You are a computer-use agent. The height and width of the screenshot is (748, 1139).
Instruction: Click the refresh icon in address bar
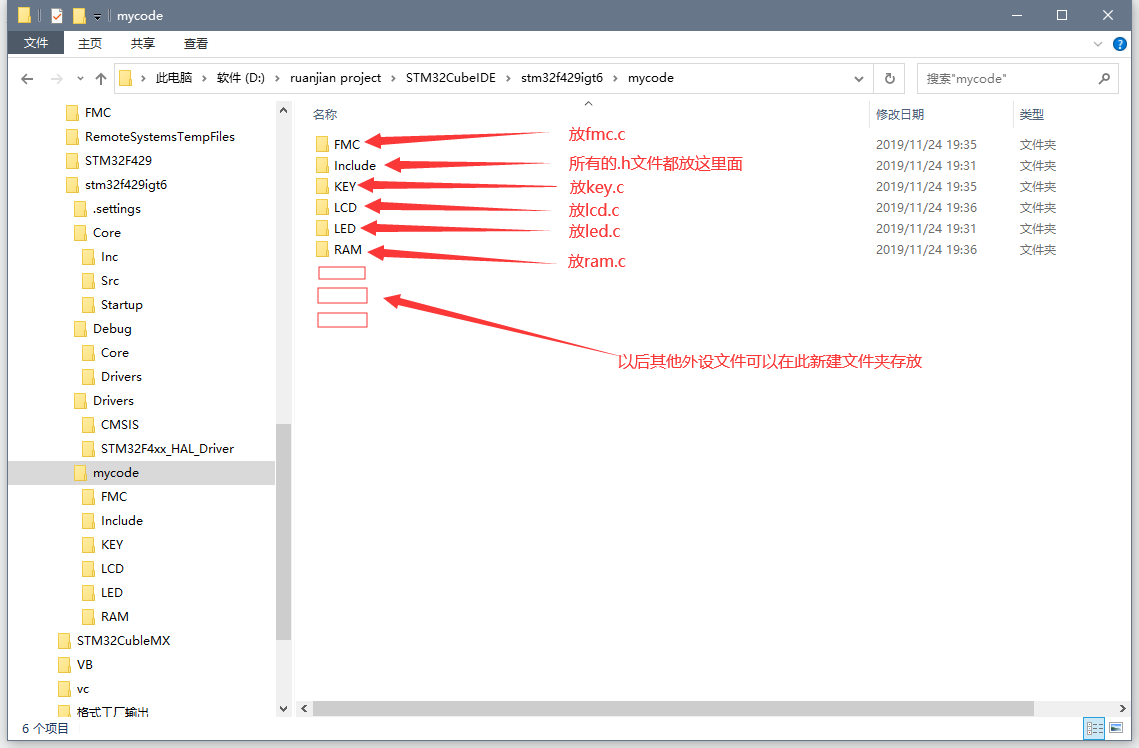click(889, 78)
